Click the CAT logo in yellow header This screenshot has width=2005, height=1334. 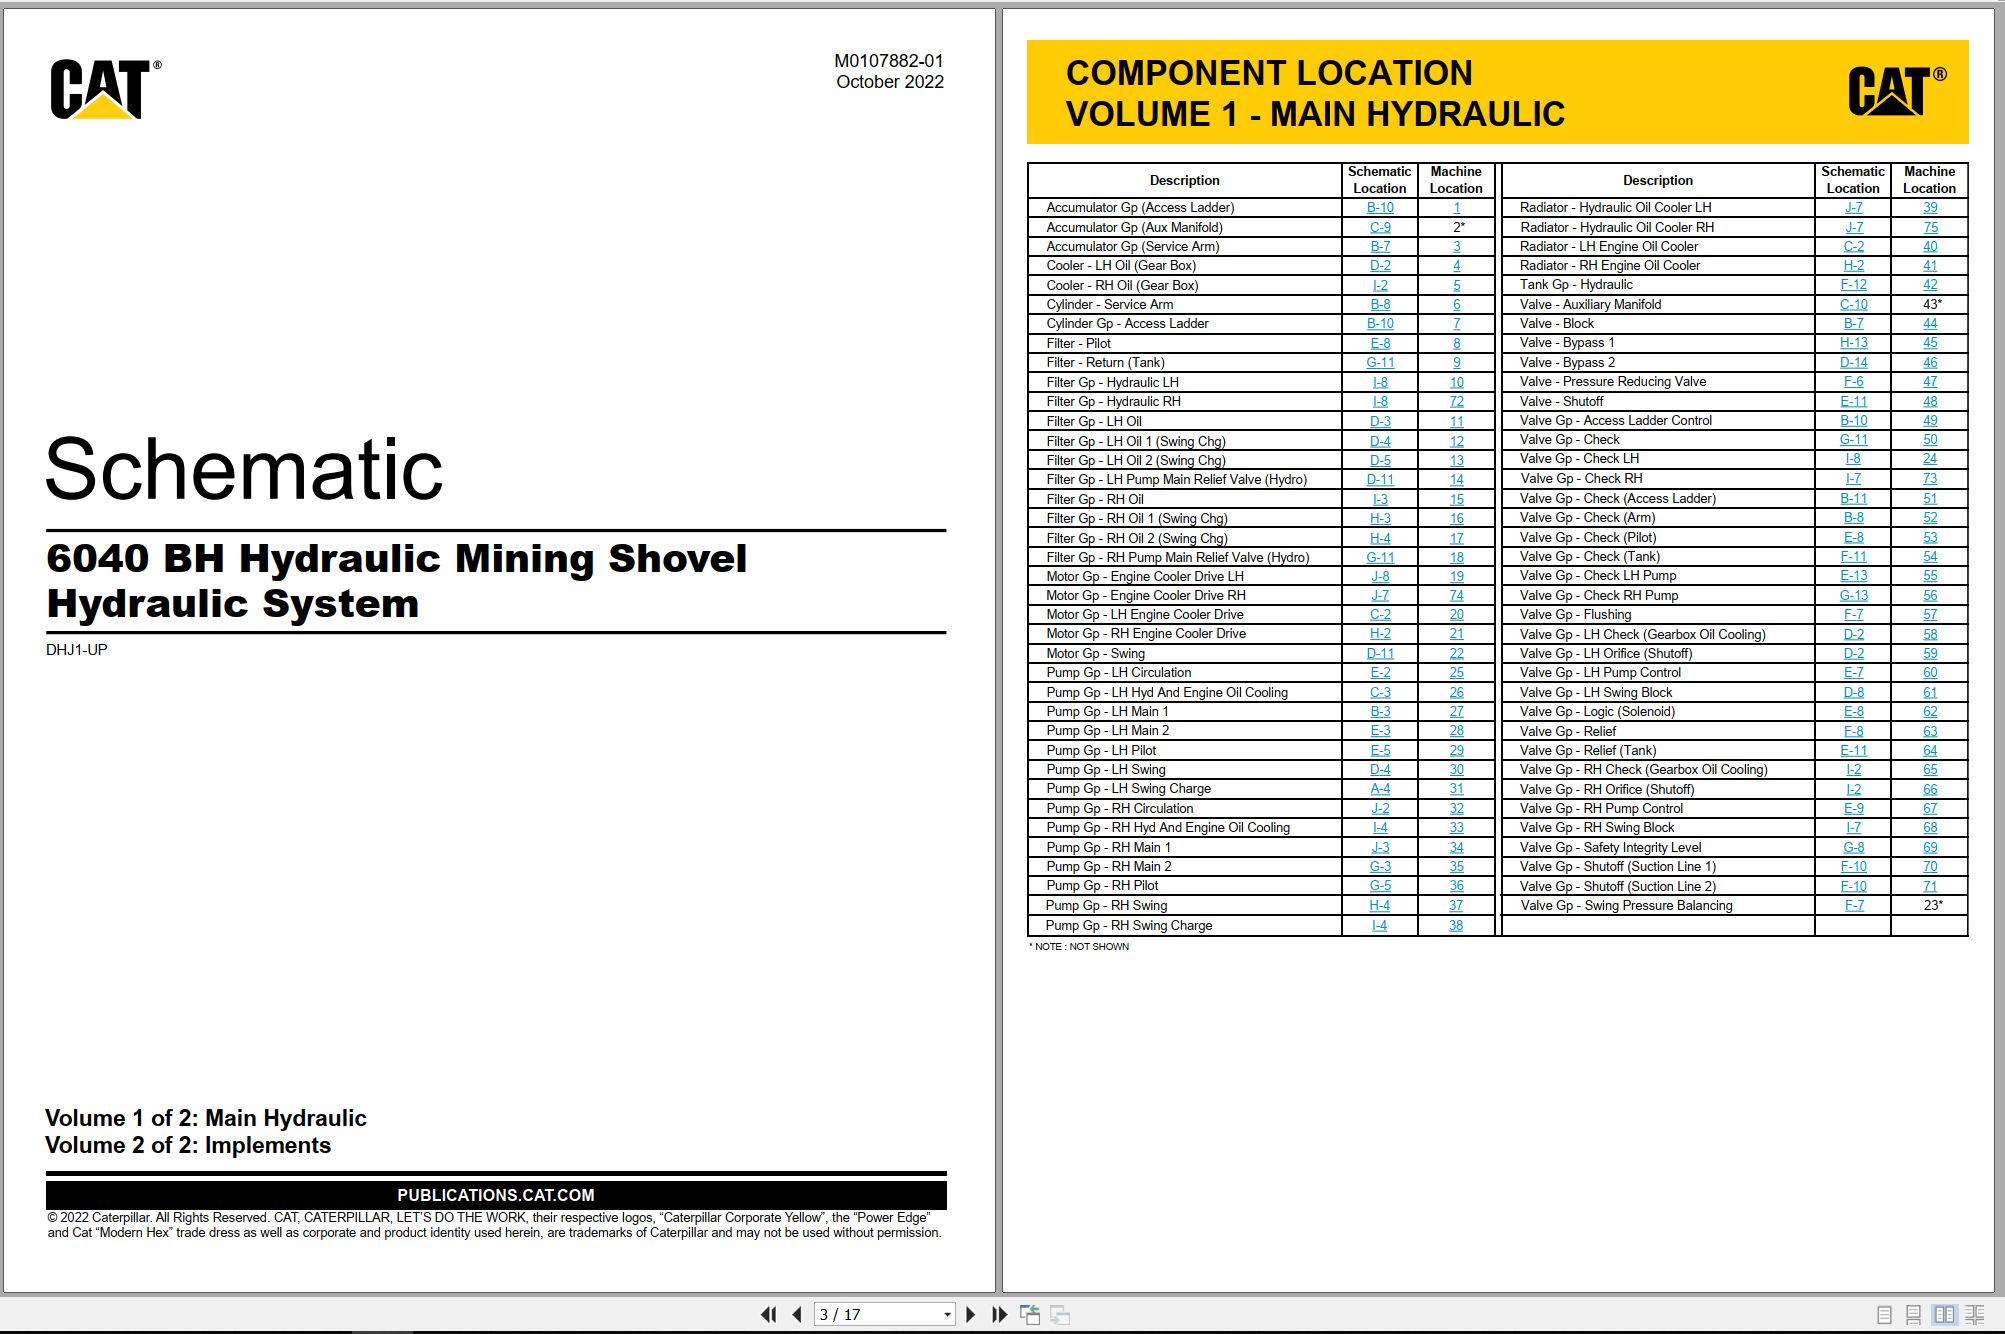point(1897,91)
